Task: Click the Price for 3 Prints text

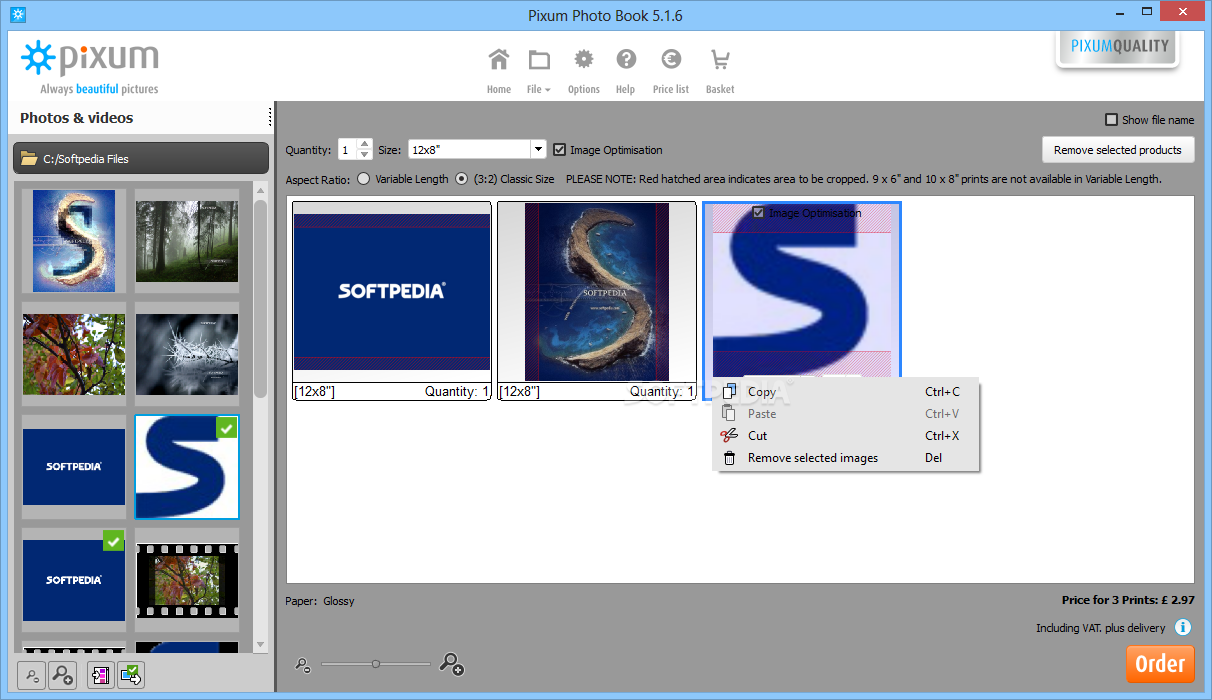Action: [1128, 600]
